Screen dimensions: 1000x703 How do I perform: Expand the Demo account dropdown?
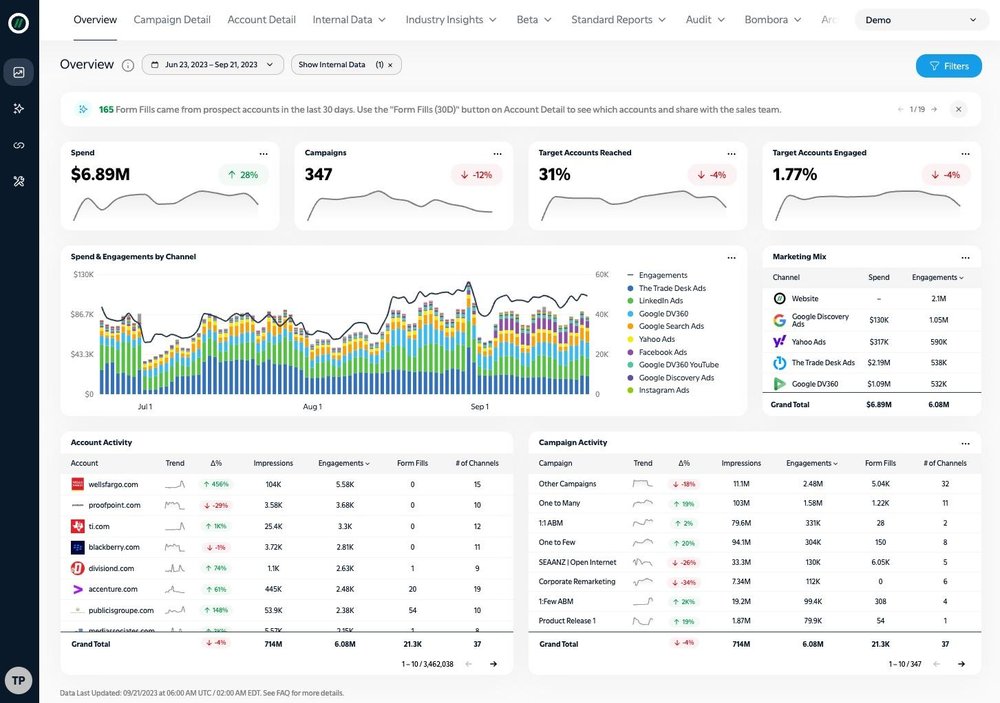point(920,20)
